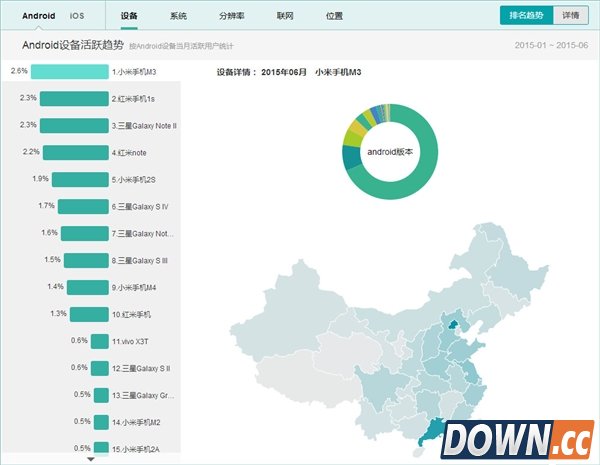Image resolution: width=600 pixels, height=465 pixels.
Task: Select the 小米手机M3 bar at 2.6%
Action: tap(69, 72)
